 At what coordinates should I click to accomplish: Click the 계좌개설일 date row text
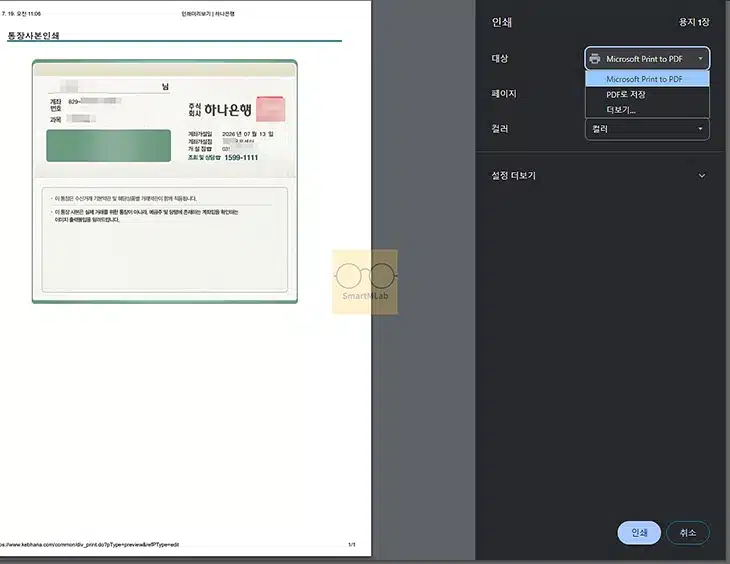pyautogui.click(x=230, y=134)
